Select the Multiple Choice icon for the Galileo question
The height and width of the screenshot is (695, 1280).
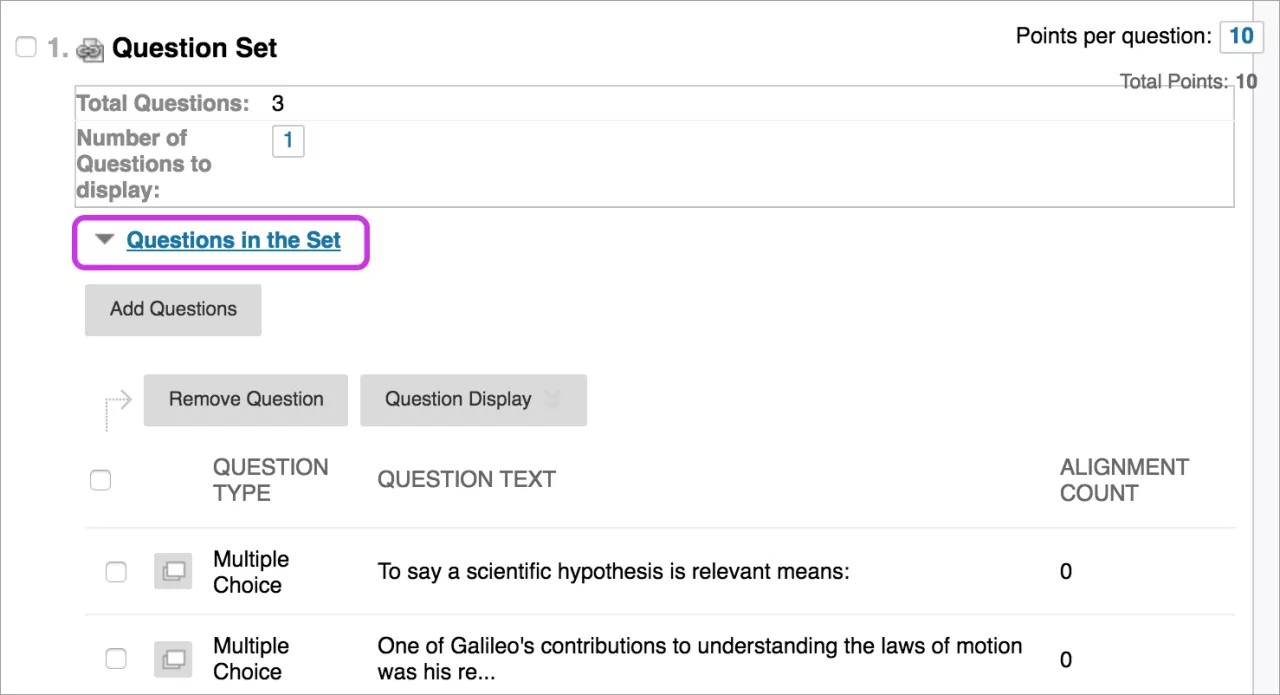(172, 658)
